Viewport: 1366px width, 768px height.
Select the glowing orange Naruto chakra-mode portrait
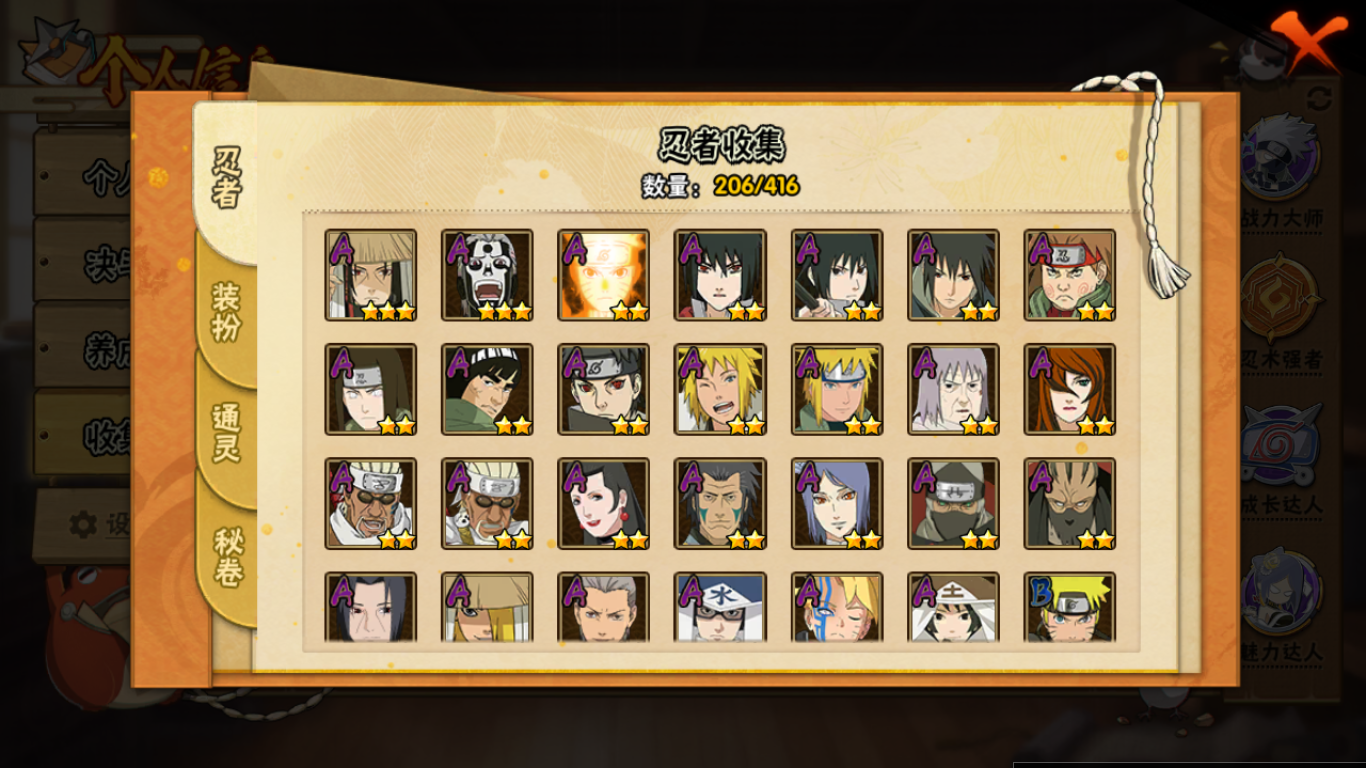[603, 275]
